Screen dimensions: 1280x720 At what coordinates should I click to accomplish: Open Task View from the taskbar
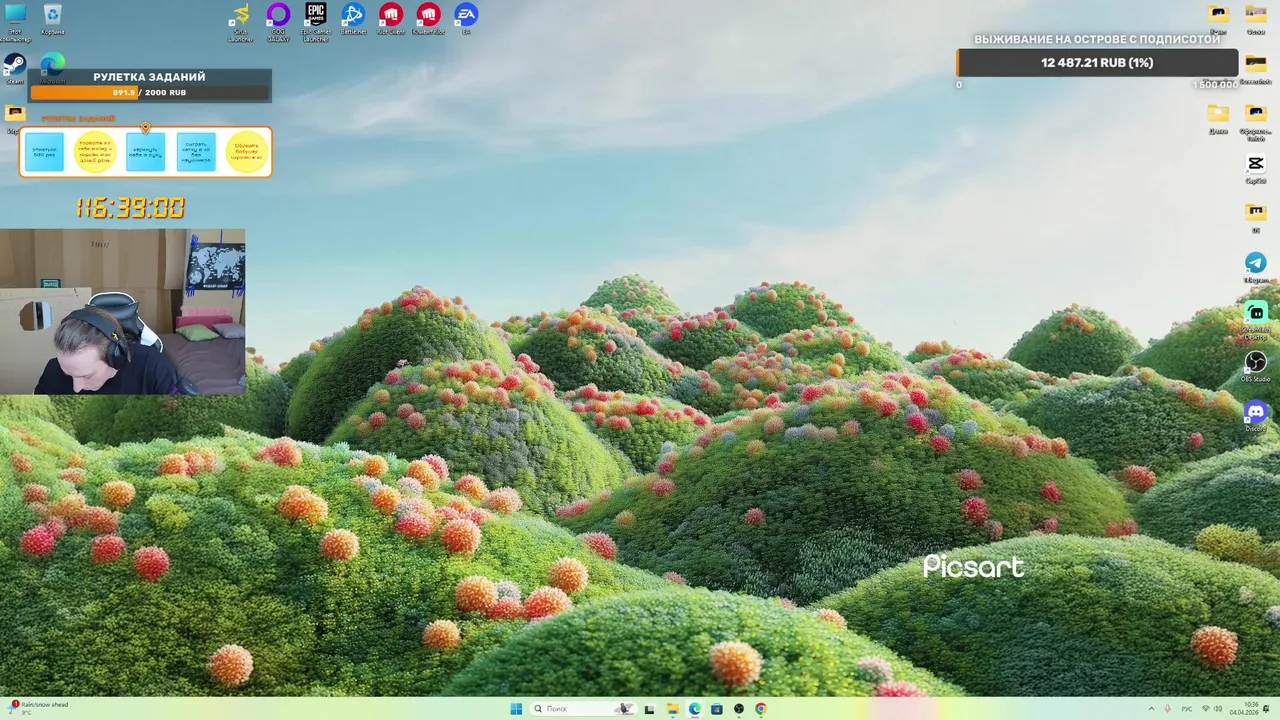[649, 709]
